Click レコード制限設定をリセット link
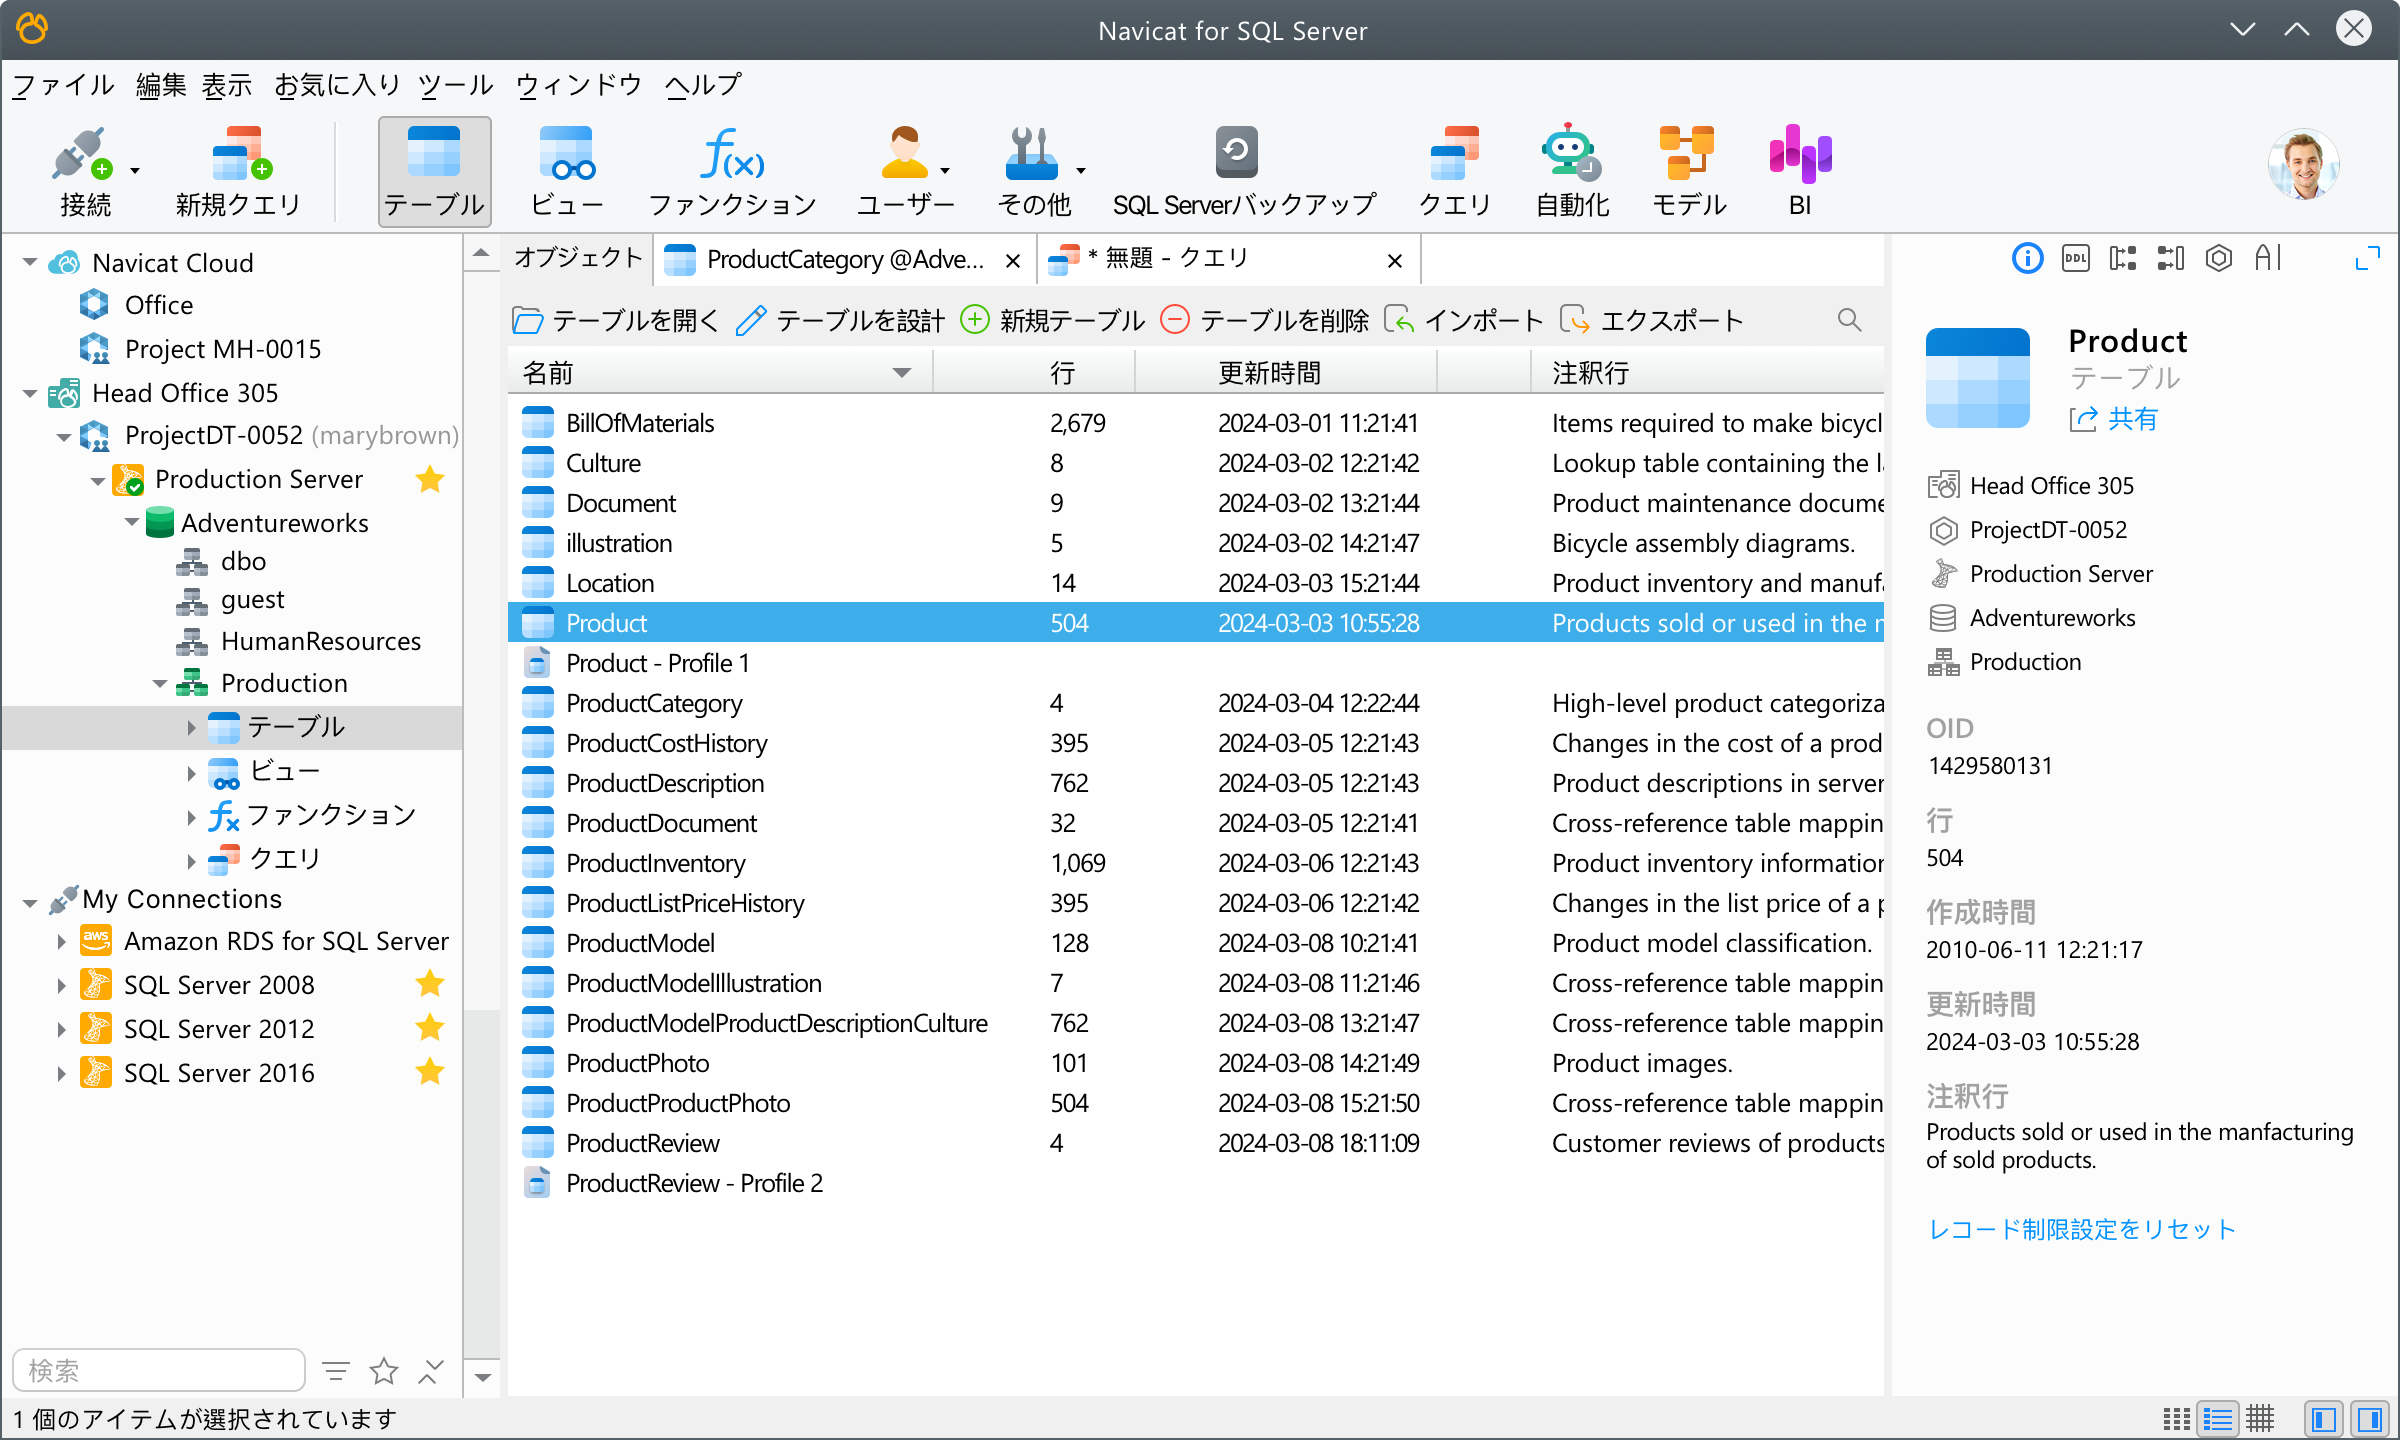The width and height of the screenshot is (2400, 1440). (x=2081, y=1229)
